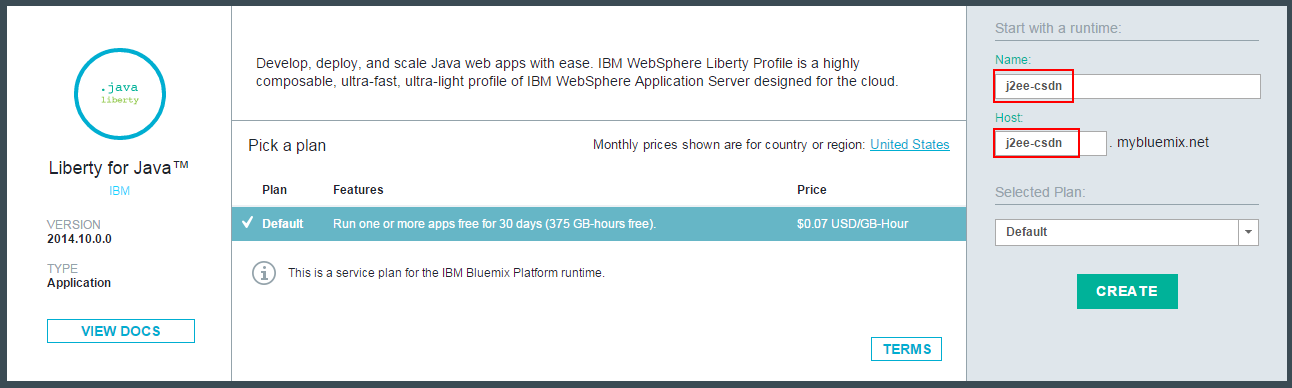
Task: Click the Features column header
Action: coord(358,190)
